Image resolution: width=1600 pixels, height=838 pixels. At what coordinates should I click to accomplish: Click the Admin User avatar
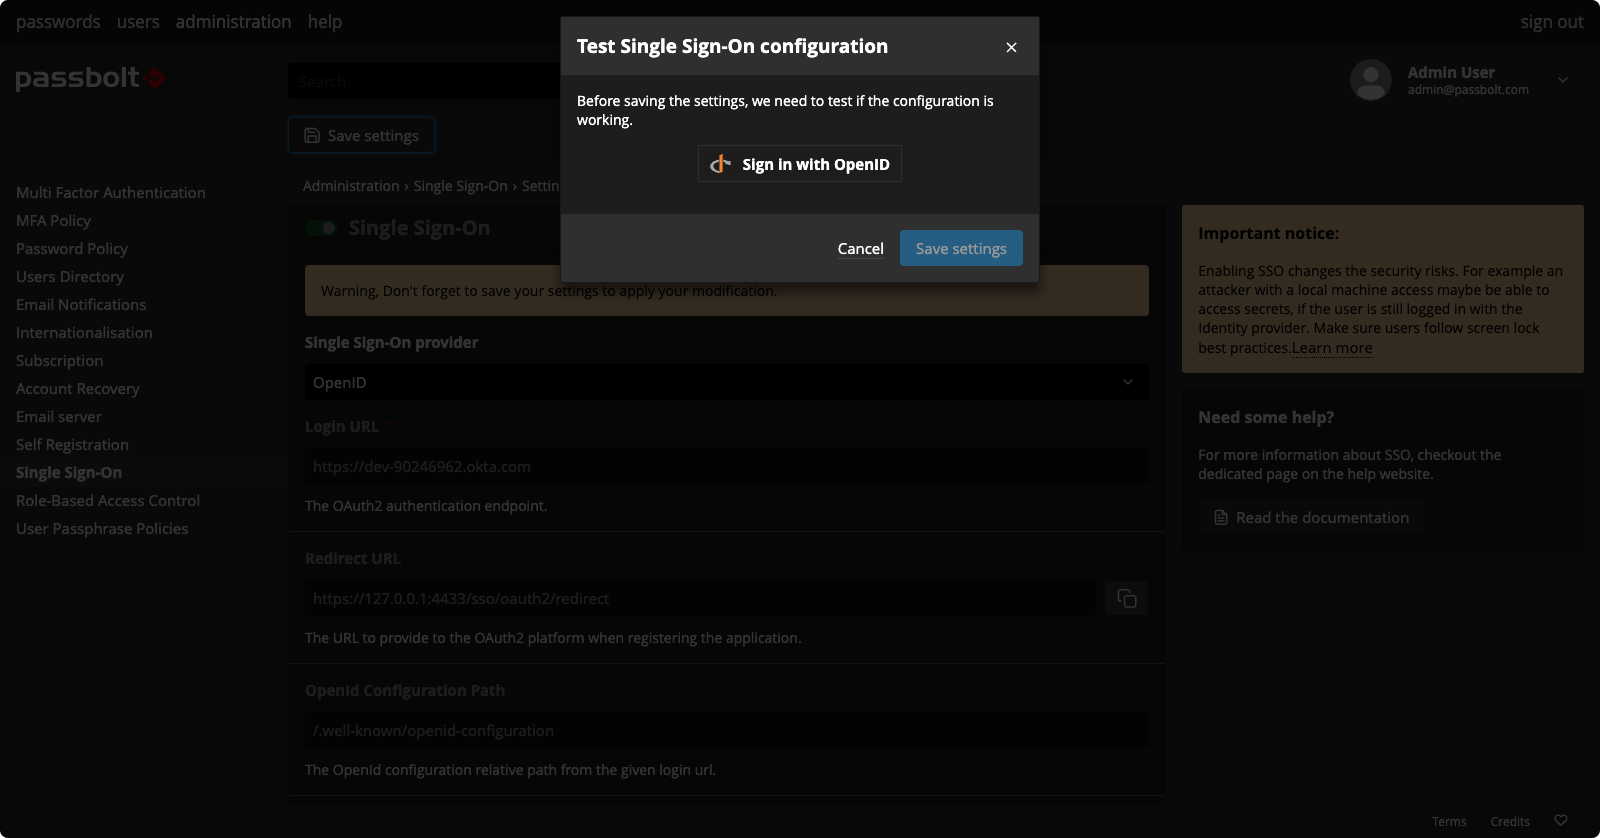[1370, 80]
